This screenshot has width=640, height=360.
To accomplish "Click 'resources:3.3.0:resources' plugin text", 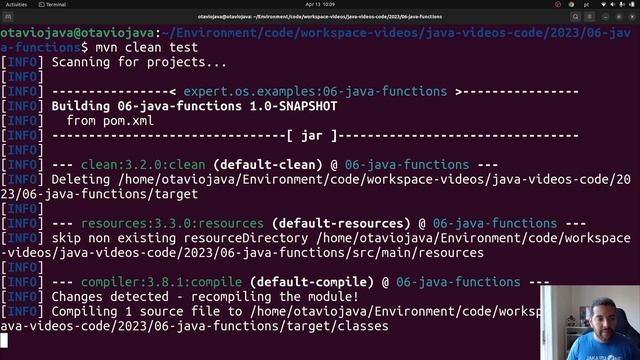I will 172,223.
